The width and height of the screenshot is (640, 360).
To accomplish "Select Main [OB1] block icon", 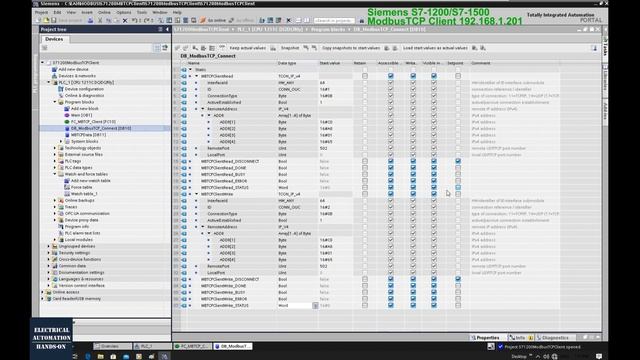I will (x=67, y=115).
